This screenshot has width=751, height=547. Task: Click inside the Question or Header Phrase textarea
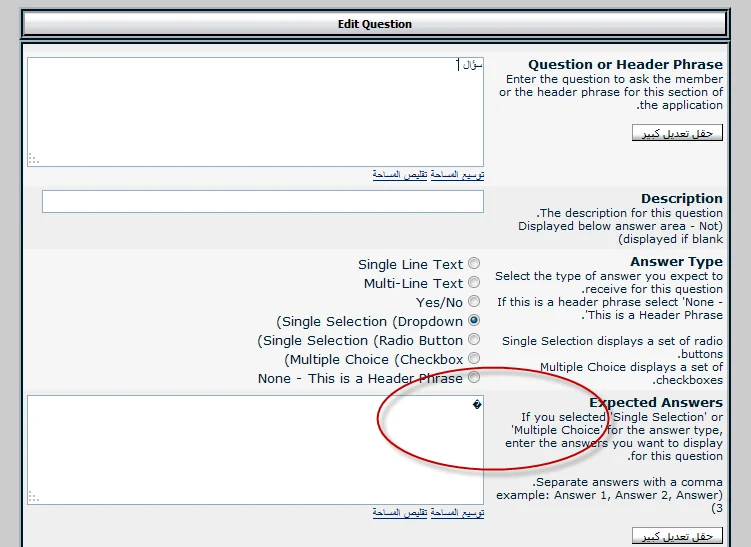[255, 111]
